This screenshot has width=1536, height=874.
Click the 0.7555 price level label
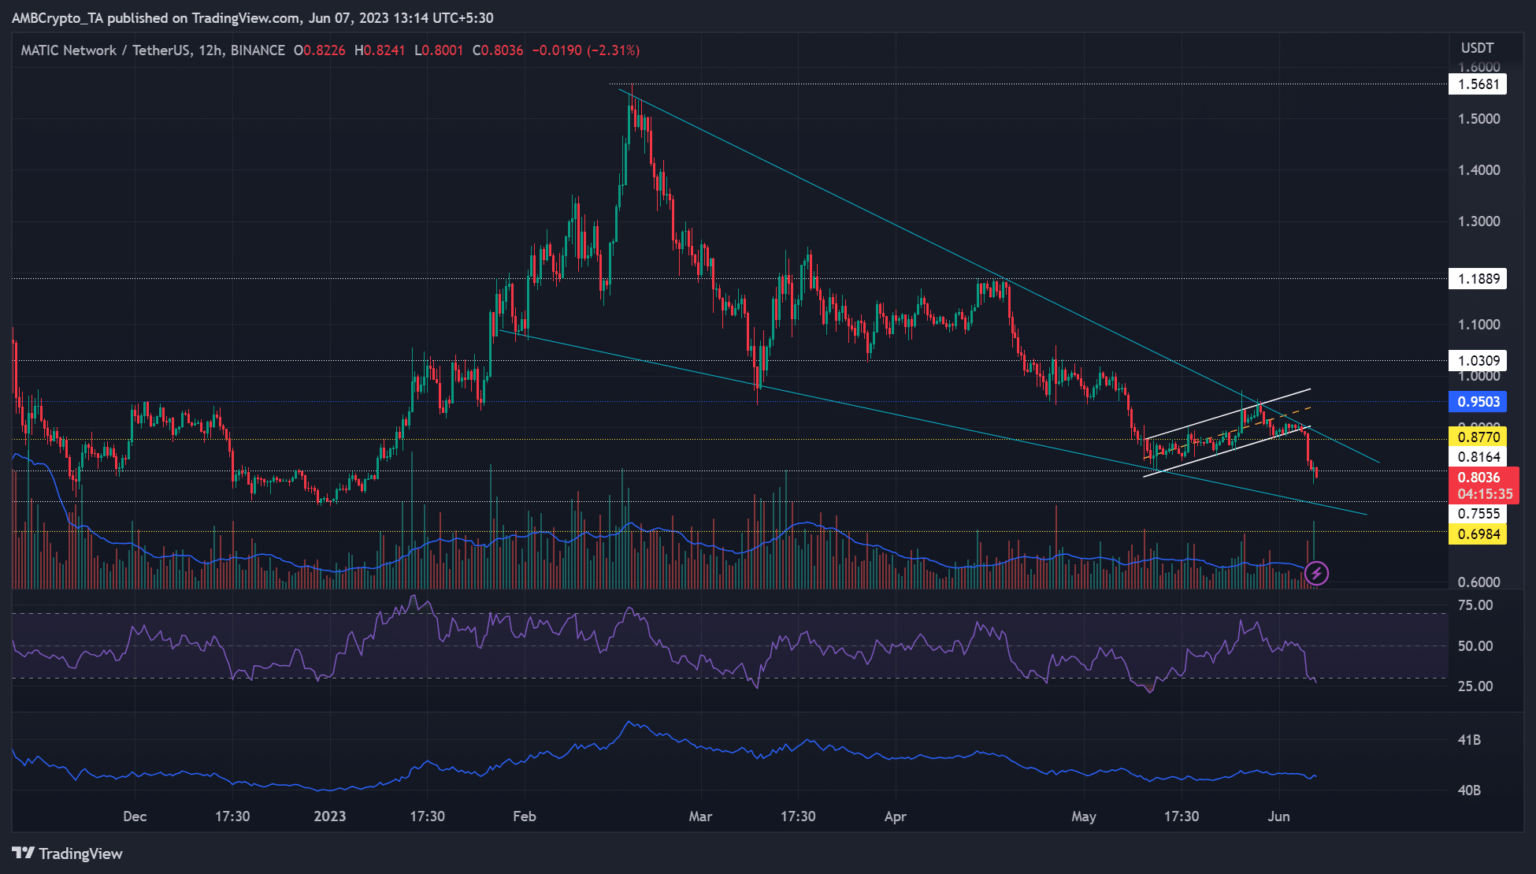[1478, 514]
